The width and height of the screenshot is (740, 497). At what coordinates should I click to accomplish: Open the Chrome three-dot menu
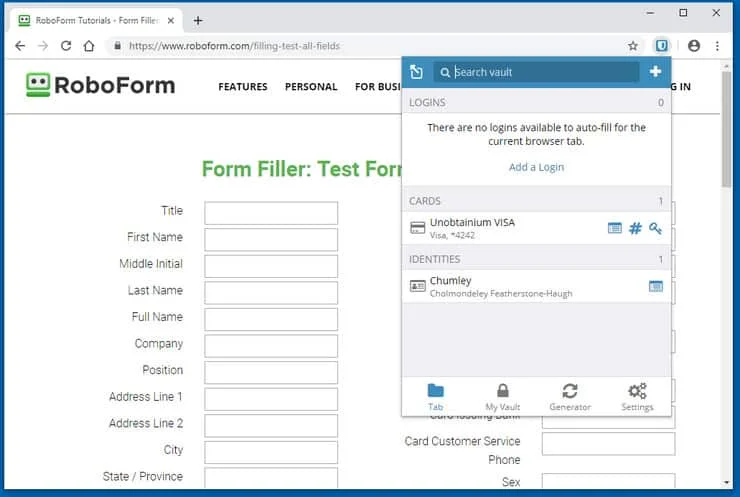click(x=717, y=46)
